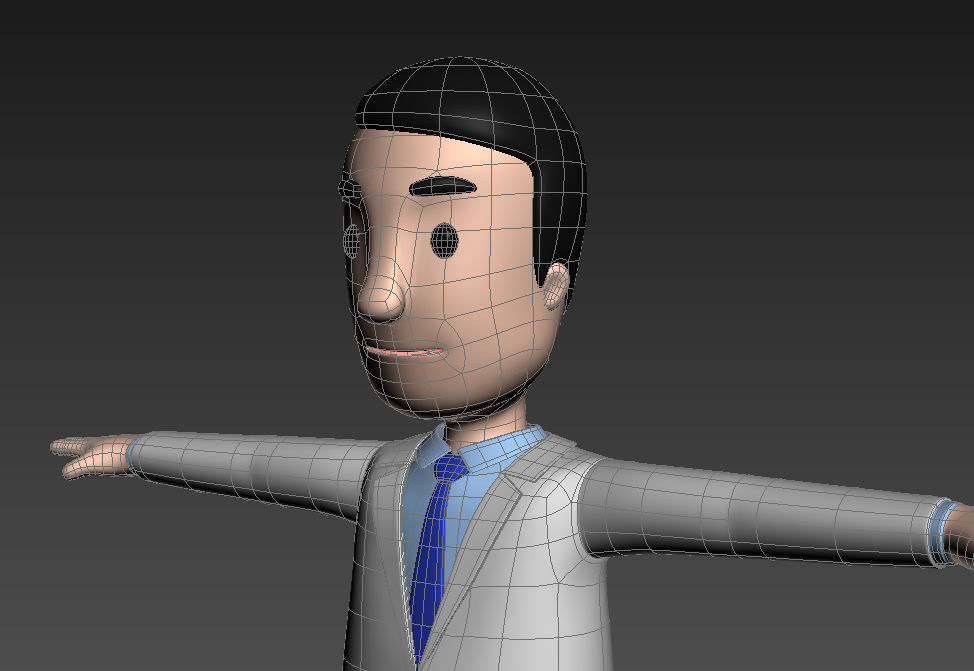This screenshot has width=974, height=671.
Task: Click the character's ear
Action: [x=555, y=285]
